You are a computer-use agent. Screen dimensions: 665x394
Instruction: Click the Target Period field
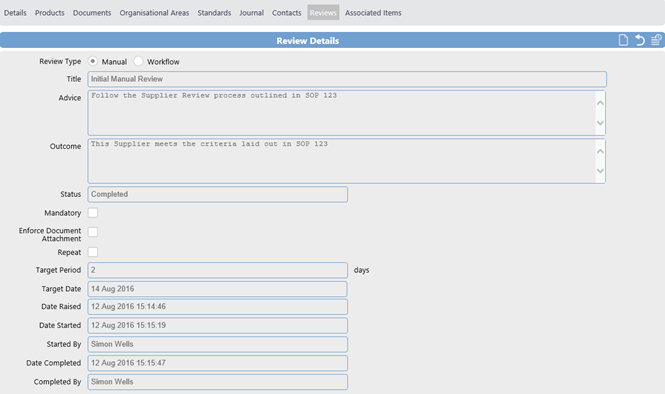coord(218,270)
